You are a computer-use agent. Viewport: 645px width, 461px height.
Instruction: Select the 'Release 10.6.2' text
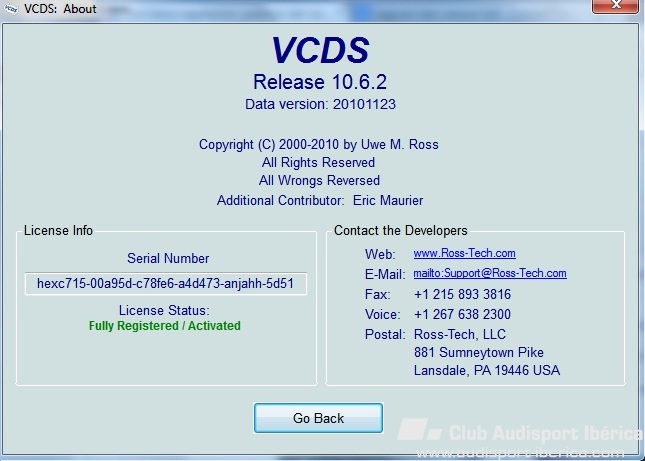(320, 82)
